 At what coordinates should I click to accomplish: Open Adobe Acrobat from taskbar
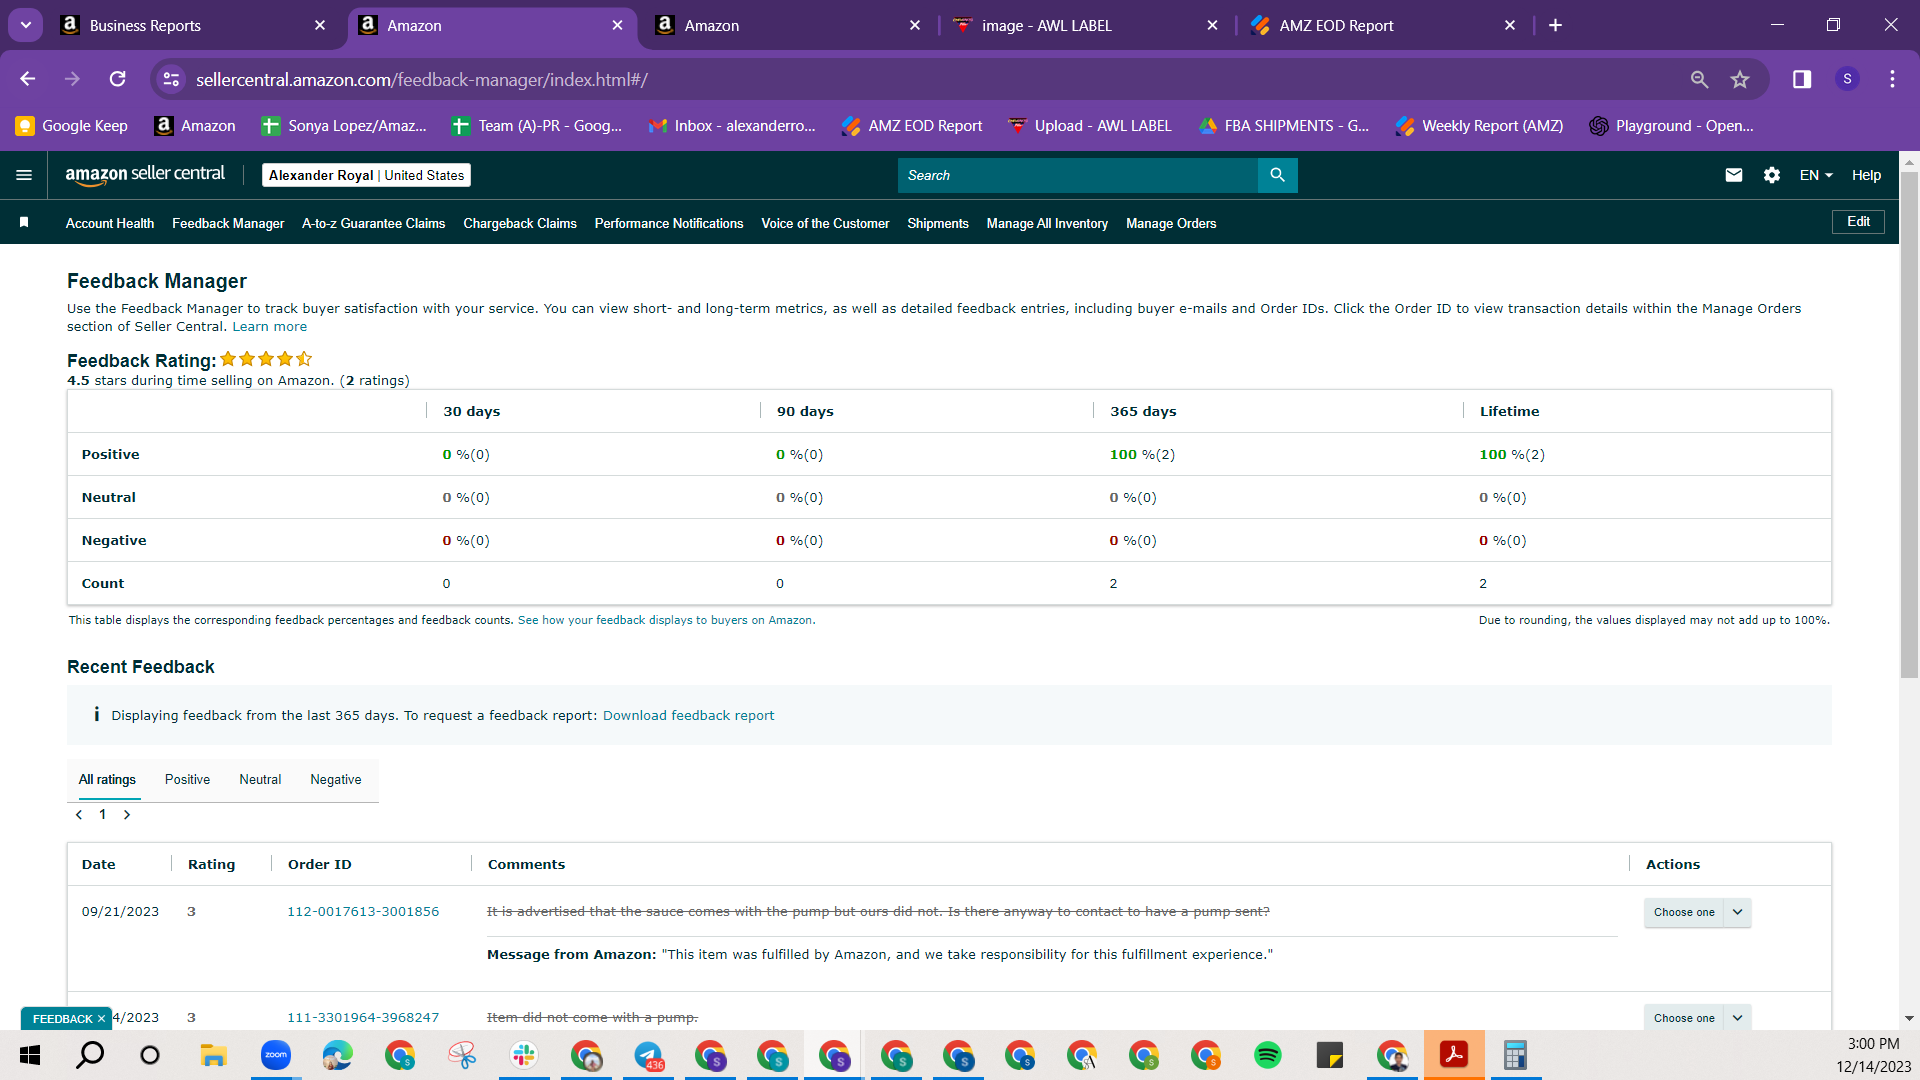1453,1055
